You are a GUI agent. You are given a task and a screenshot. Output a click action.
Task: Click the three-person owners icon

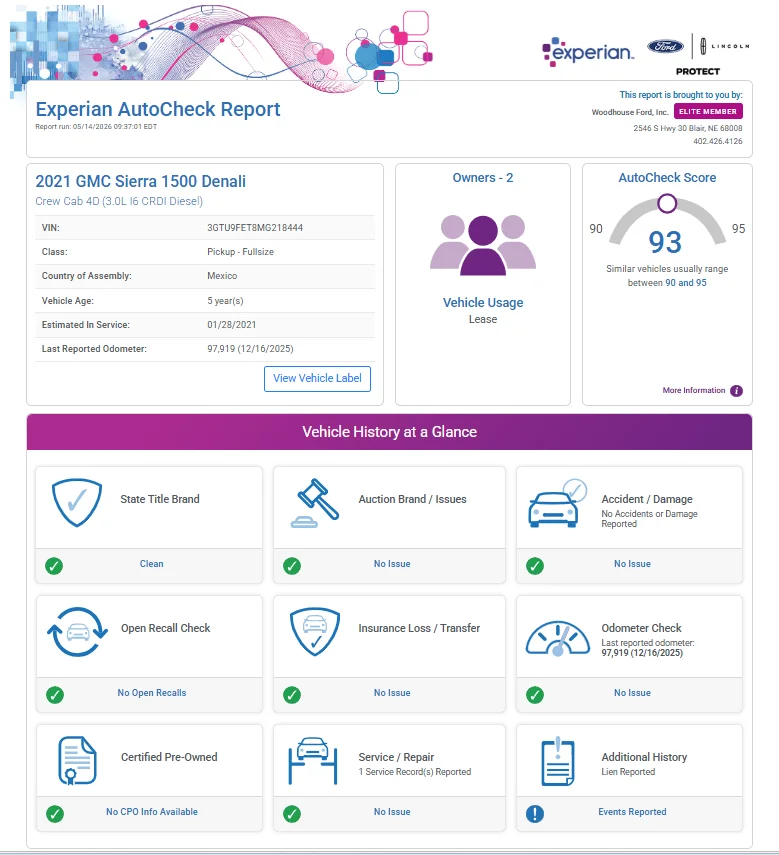click(483, 245)
